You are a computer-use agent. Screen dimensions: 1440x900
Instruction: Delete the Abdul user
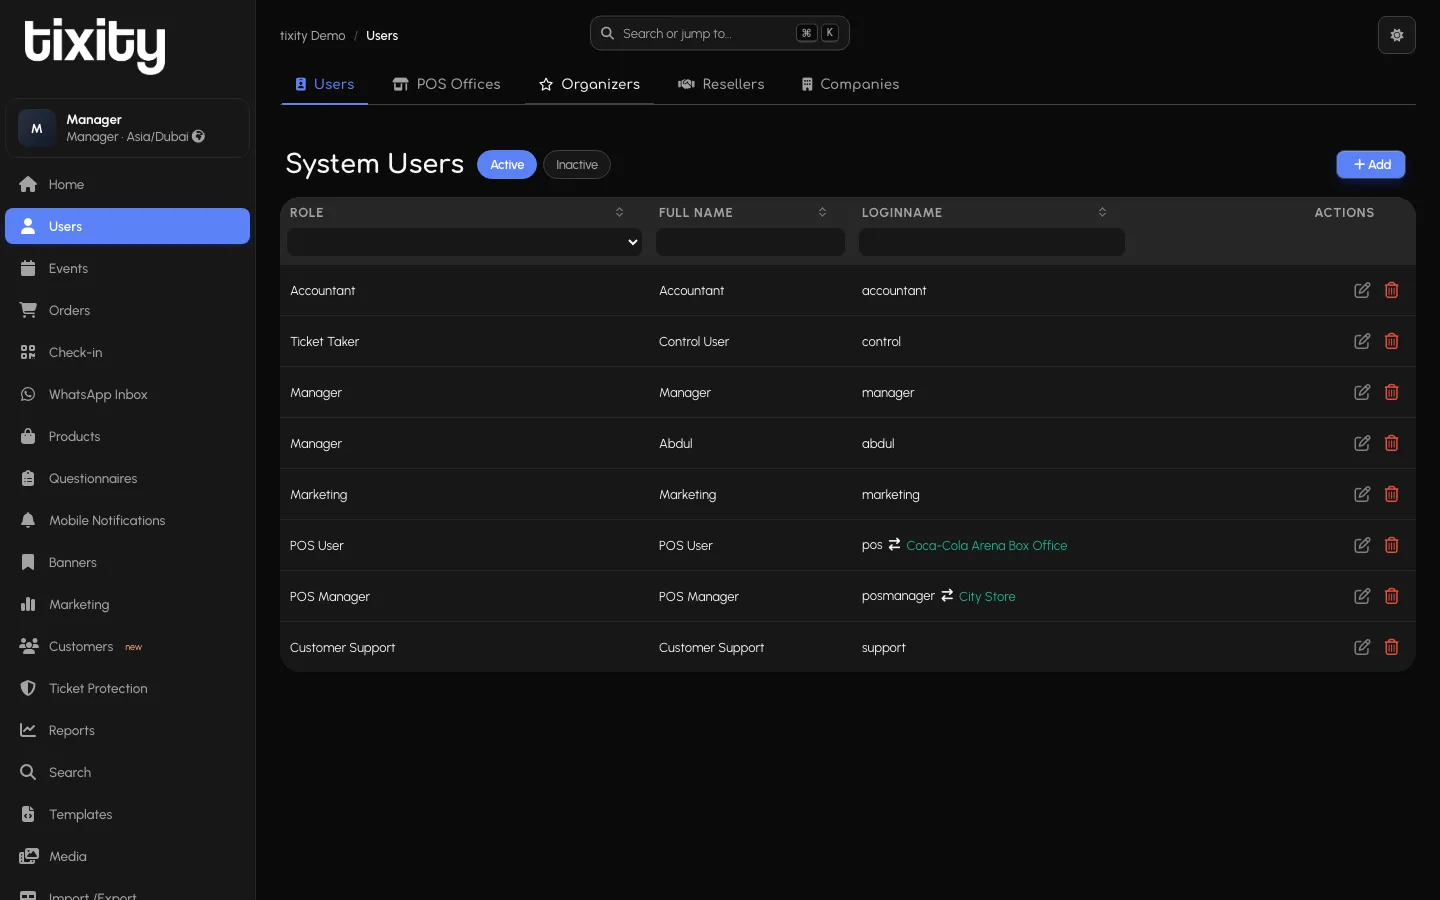pyautogui.click(x=1391, y=443)
